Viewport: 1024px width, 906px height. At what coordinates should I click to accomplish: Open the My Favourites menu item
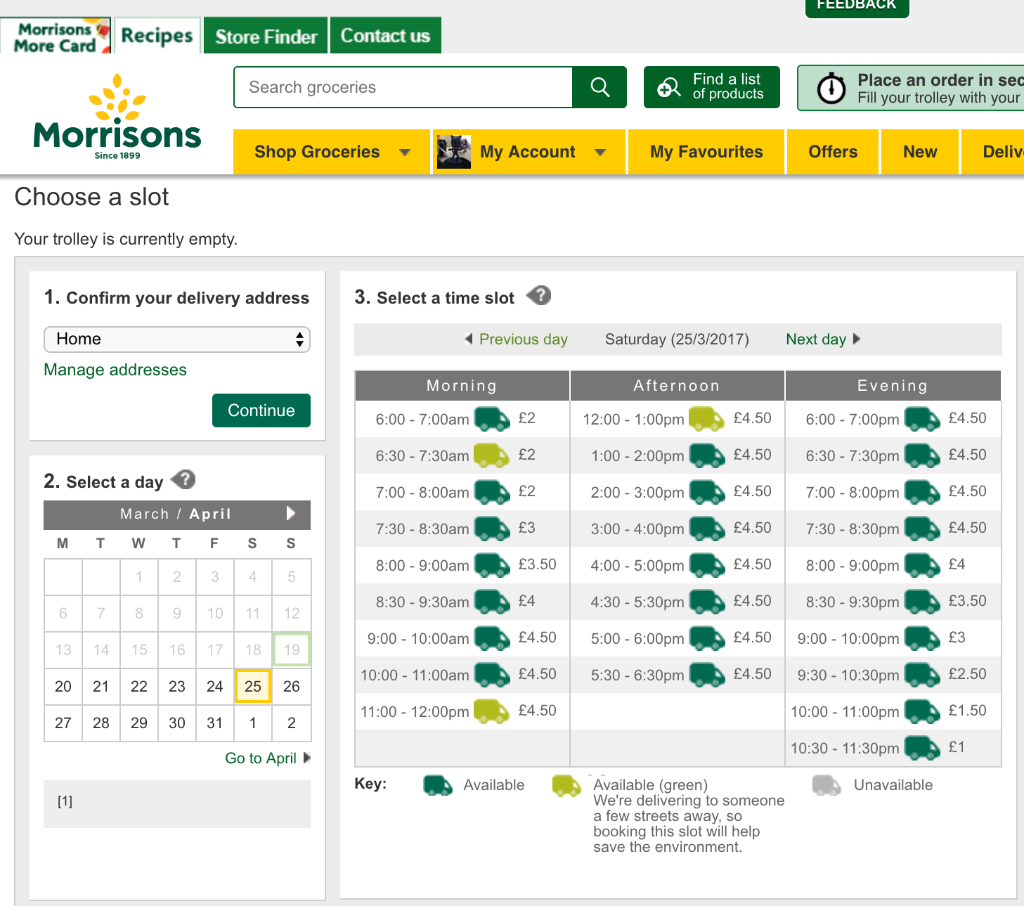[x=706, y=152]
